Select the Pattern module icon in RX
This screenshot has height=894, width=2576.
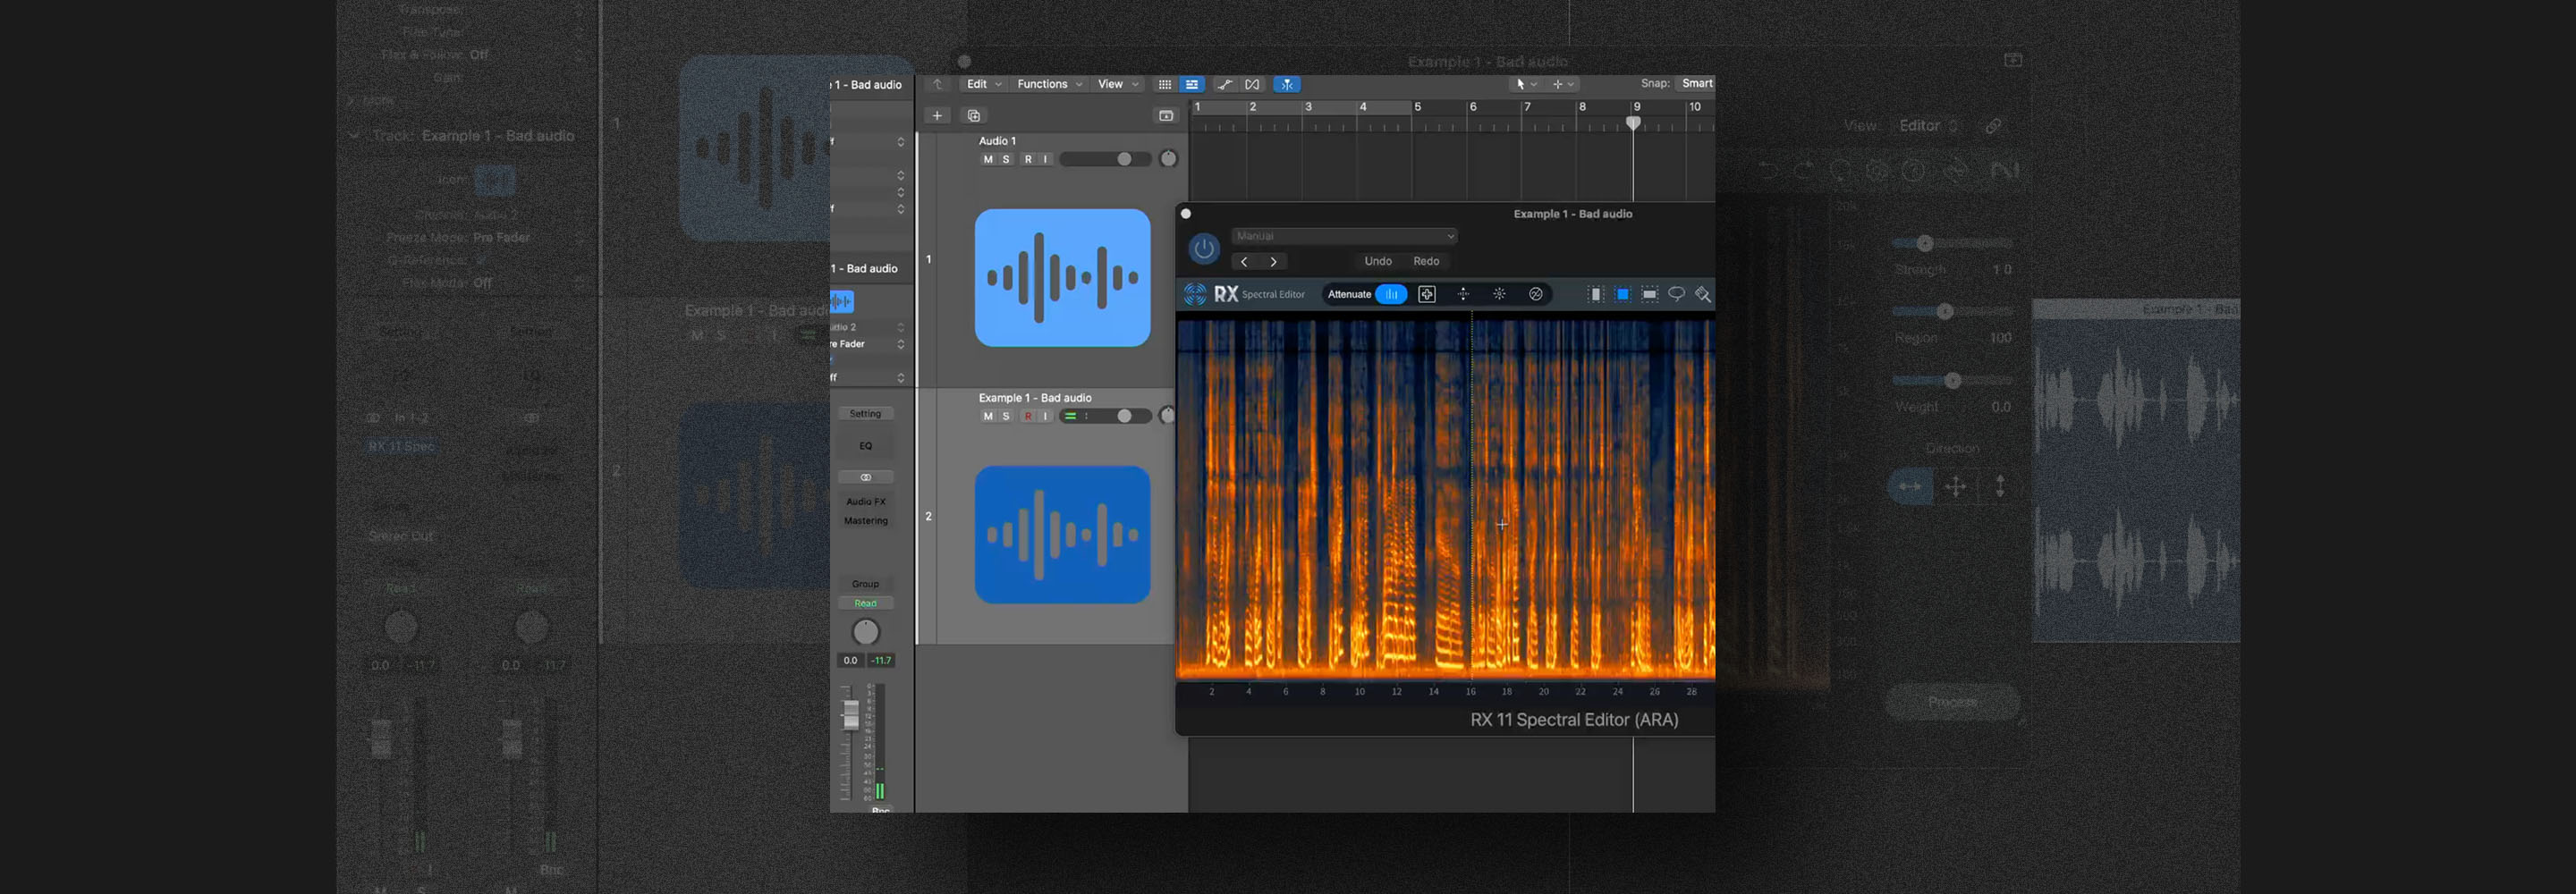pyautogui.click(x=1463, y=294)
